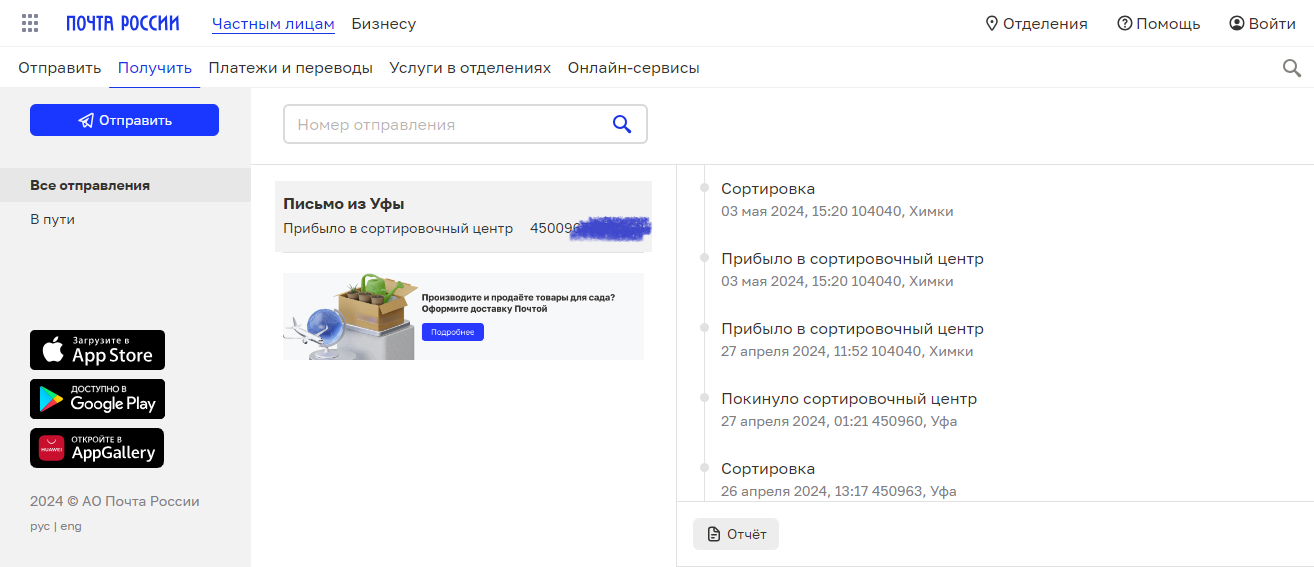Open Онлайн-сервисы menu
This screenshot has width=1314, height=567.
coord(634,68)
